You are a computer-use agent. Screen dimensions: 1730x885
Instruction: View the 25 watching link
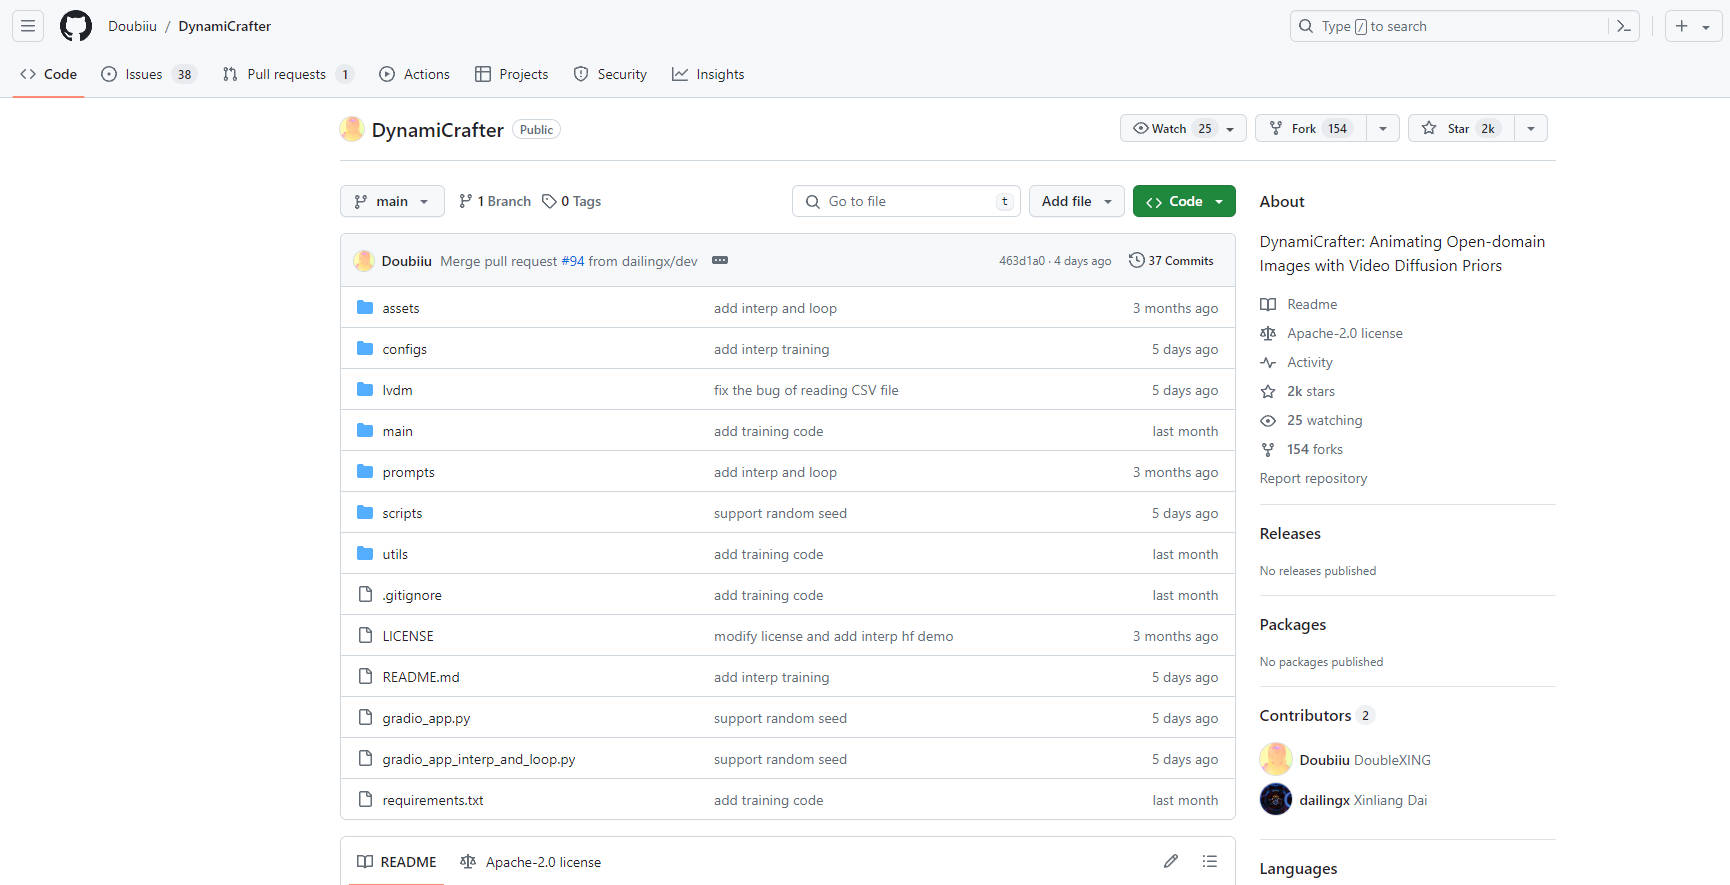click(1311, 420)
